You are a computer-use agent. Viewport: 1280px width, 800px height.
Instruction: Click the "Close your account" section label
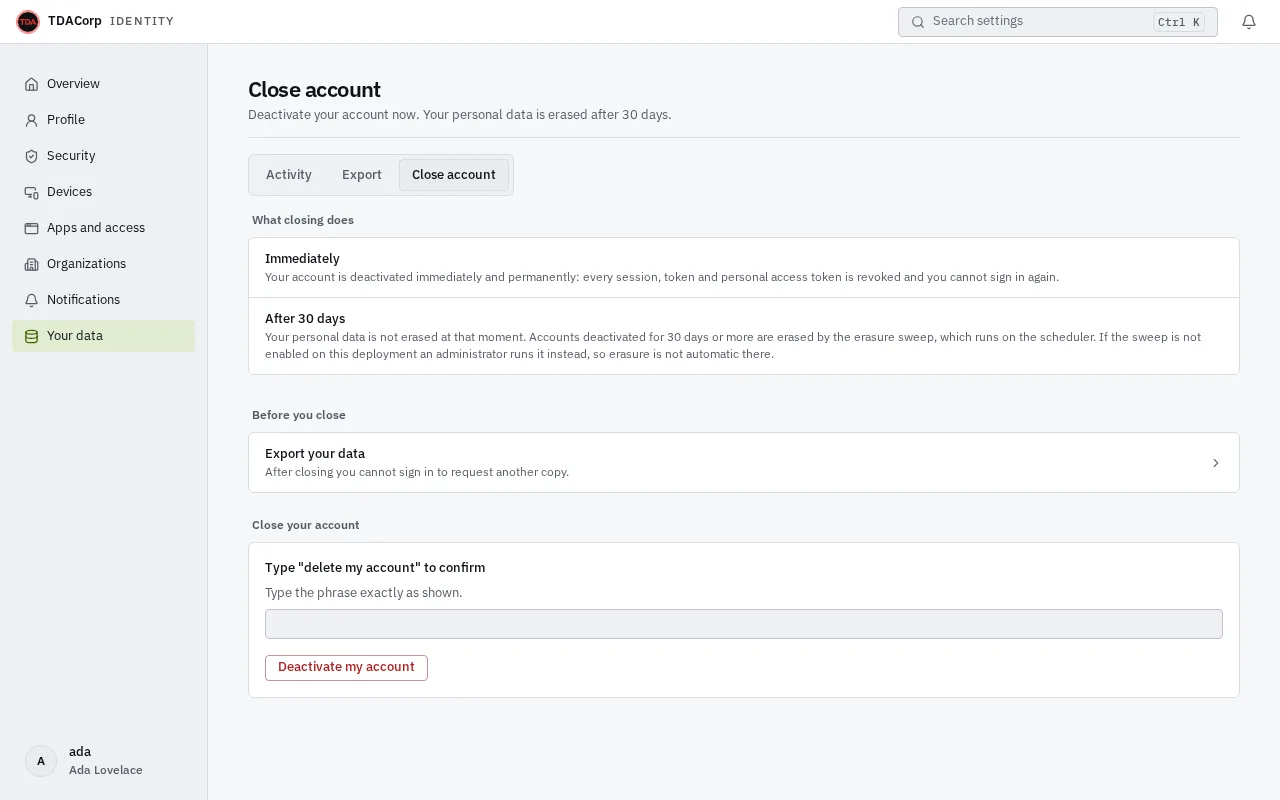[x=306, y=525]
